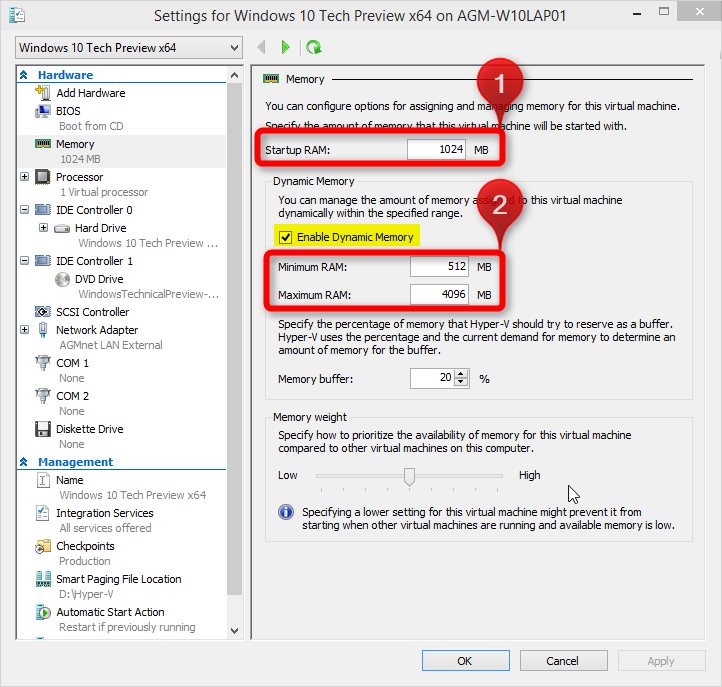This screenshot has height=687, width=722.
Task: Click the COM 1 port icon
Action: [43, 363]
